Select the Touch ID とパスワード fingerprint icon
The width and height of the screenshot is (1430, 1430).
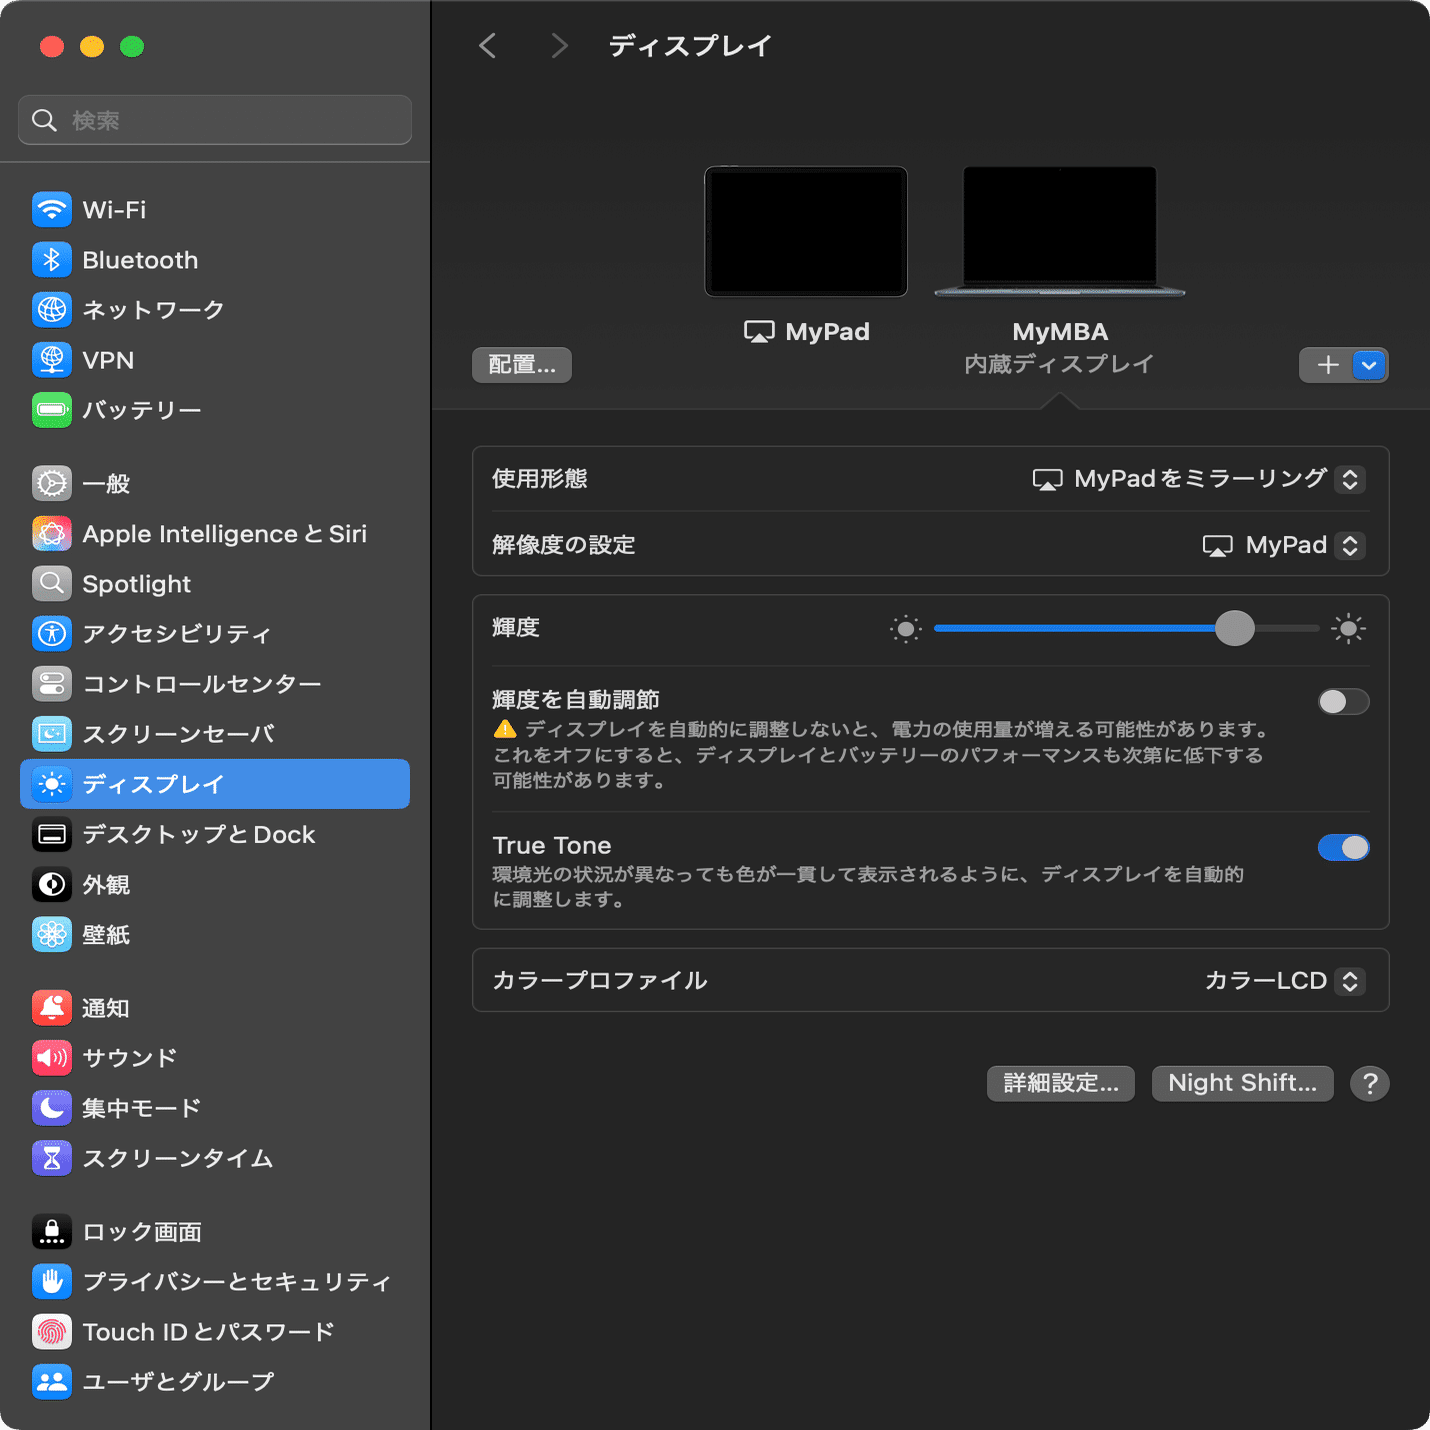(51, 1331)
